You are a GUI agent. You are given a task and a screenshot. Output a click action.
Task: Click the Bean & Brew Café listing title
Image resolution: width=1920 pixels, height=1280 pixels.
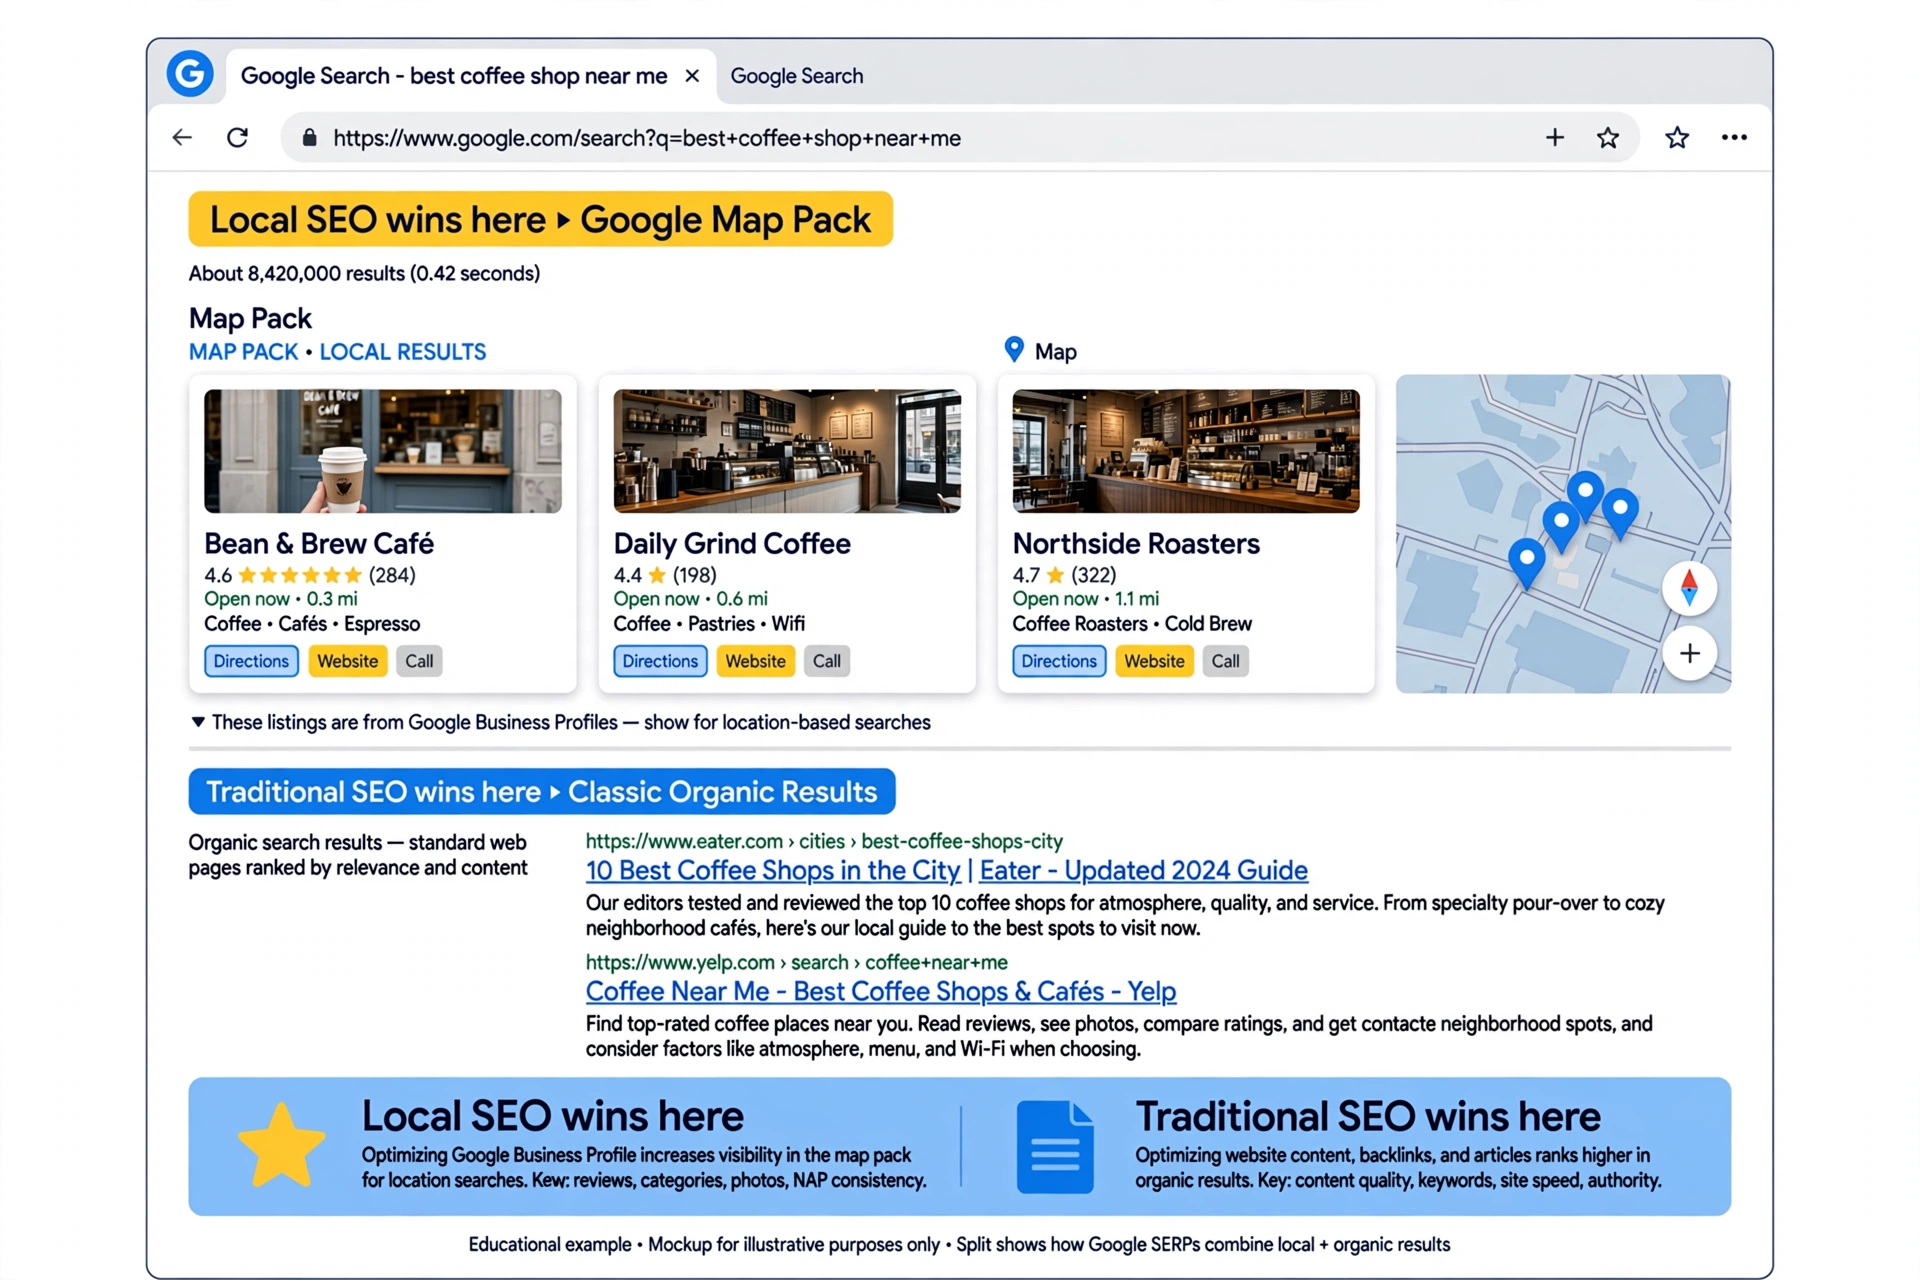(x=319, y=543)
